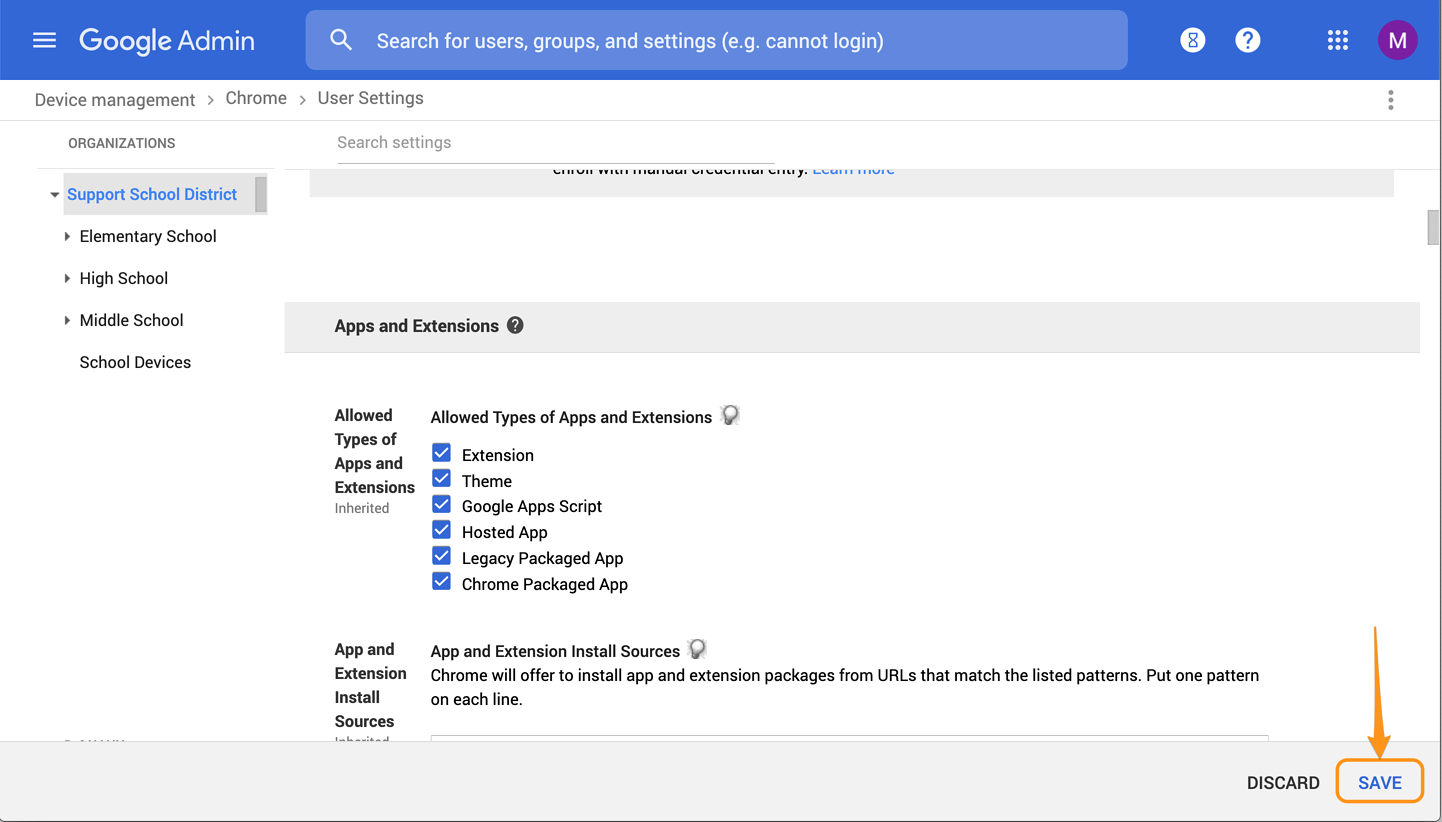This screenshot has height=822, width=1442.
Task: Uncheck the Extension checkbox
Action: pyautogui.click(x=441, y=453)
